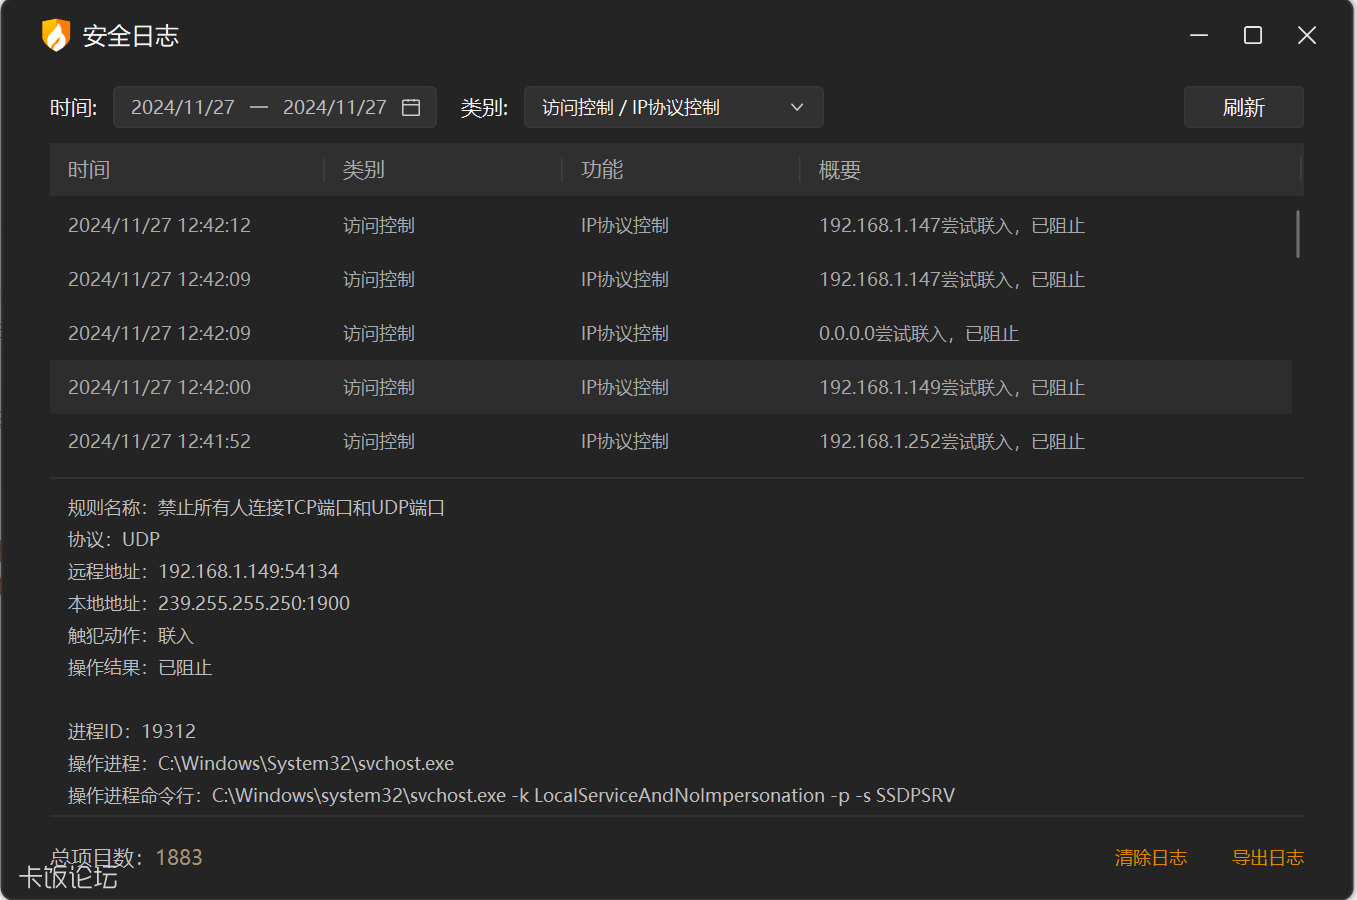
Task: Maximize the 安全日志 window
Action: pyautogui.click(x=1252, y=36)
